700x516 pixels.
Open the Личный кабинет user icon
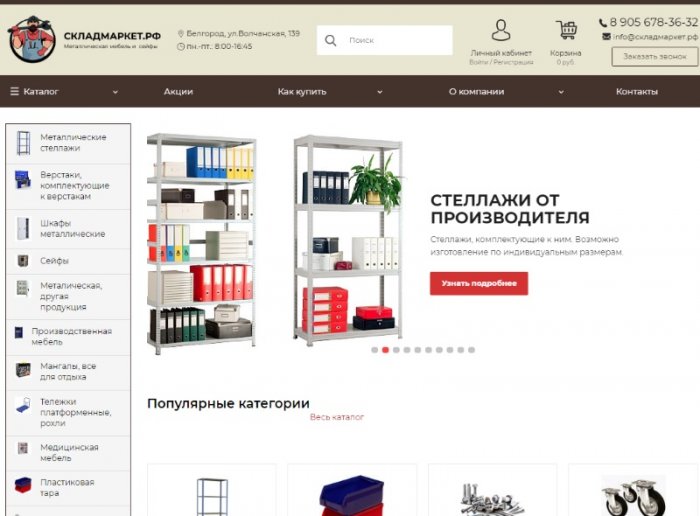pyautogui.click(x=501, y=30)
